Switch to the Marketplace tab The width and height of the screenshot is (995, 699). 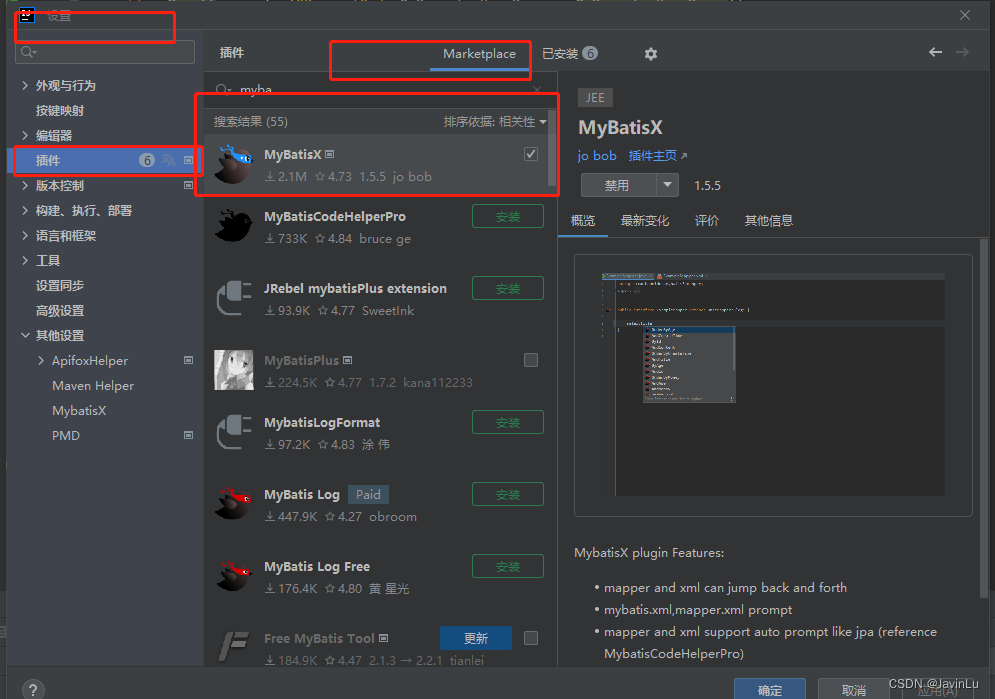pos(479,54)
